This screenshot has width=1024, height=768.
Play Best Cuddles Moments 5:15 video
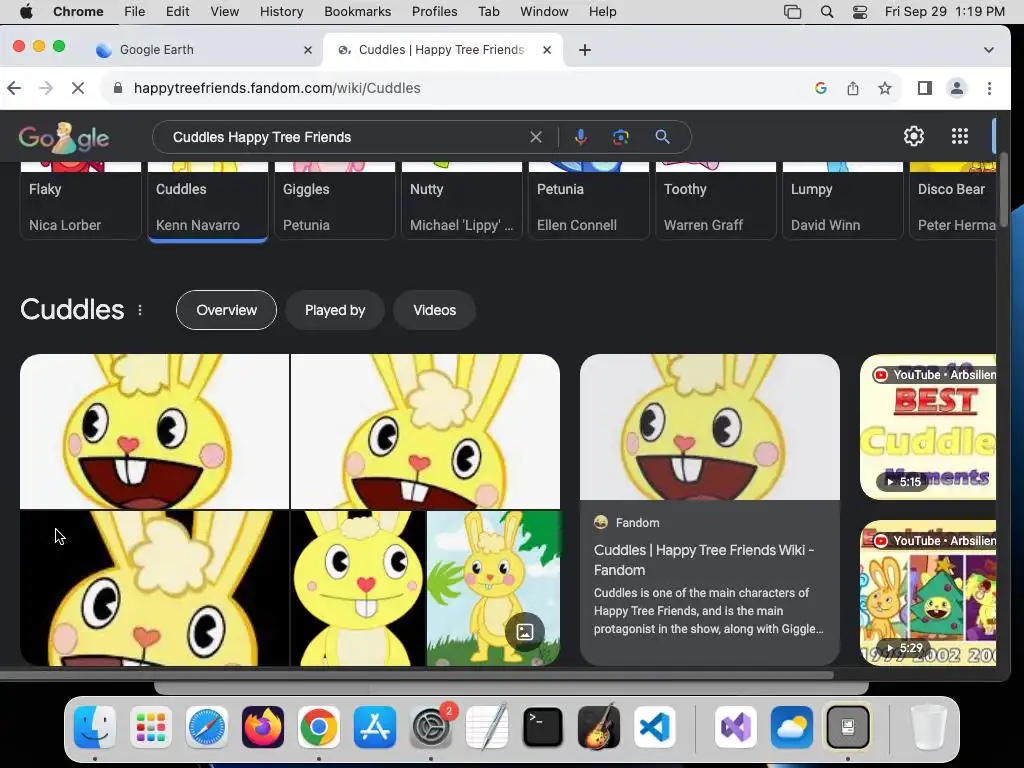tap(928, 427)
